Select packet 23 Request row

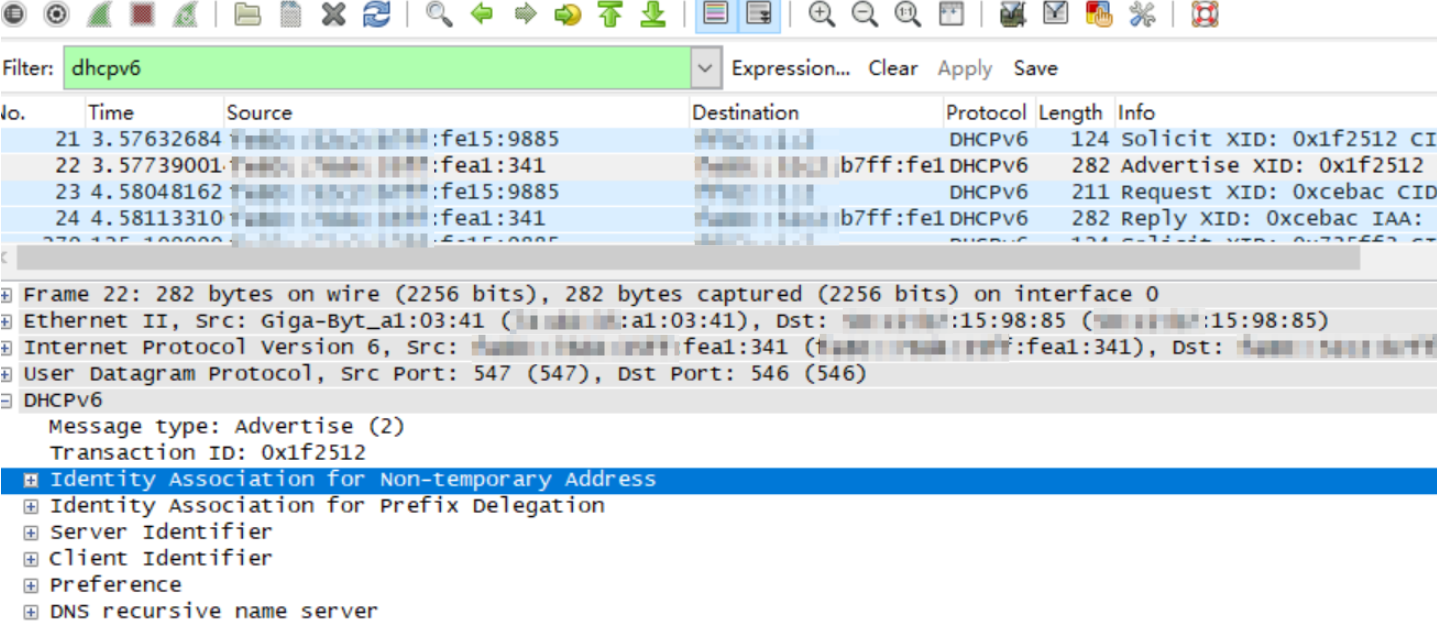(718, 191)
